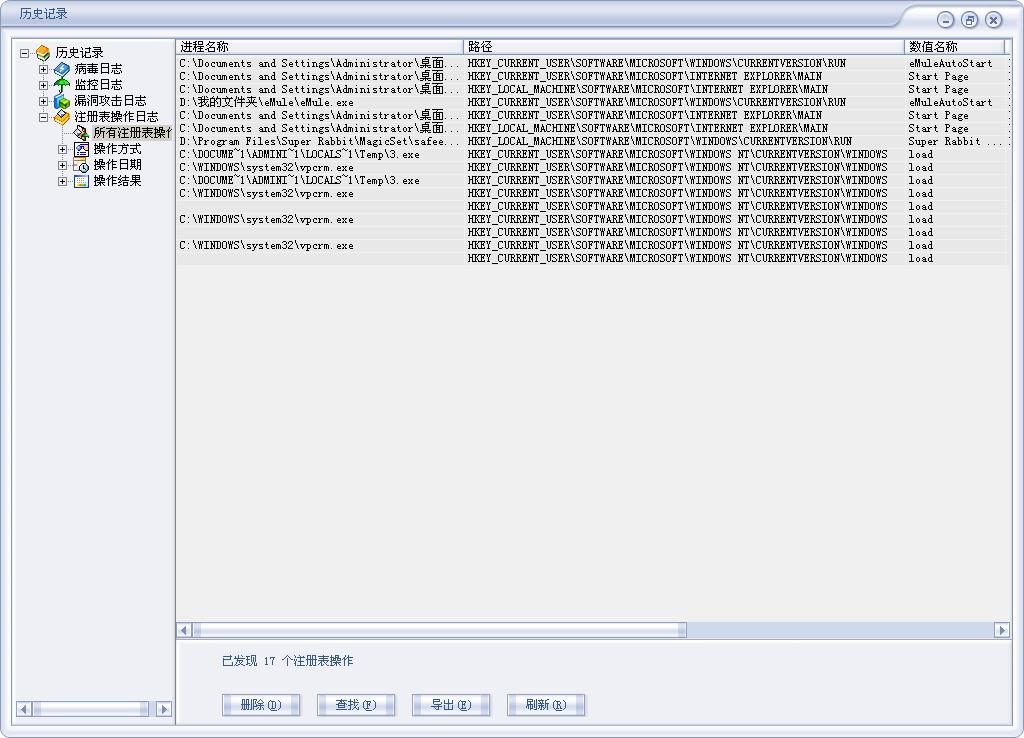Click the 漏洞攻击日志 icon
This screenshot has height=738, width=1024.
(x=62, y=101)
